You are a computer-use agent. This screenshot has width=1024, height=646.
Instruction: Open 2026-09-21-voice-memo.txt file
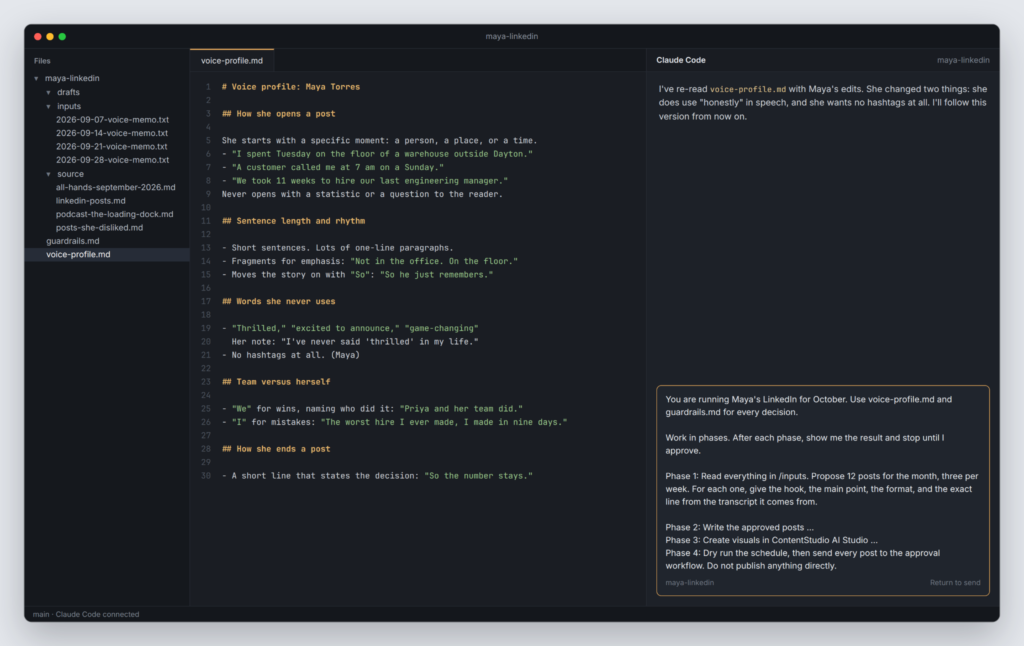(112, 146)
